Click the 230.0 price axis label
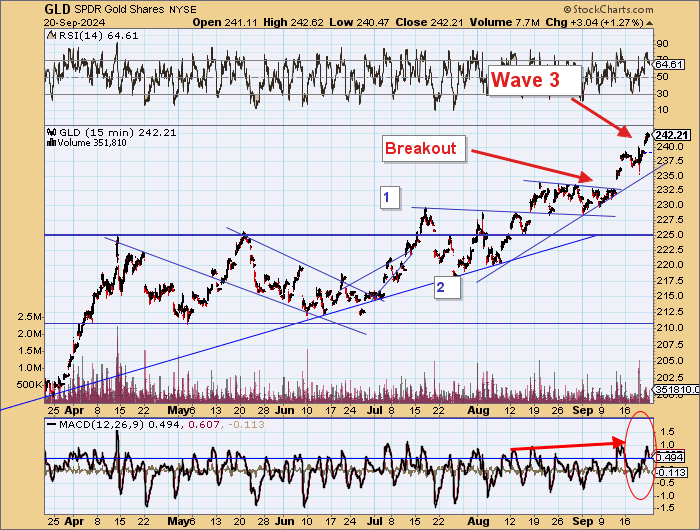This screenshot has height=530, width=700. pos(670,205)
